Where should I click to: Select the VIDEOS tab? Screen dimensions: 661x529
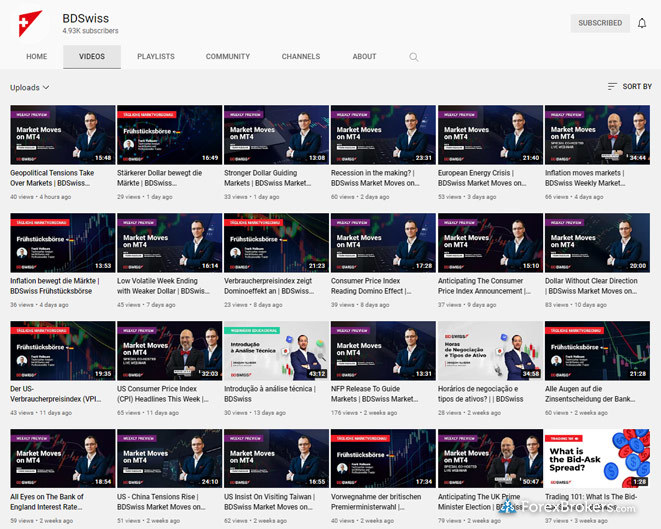tap(92, 56)
